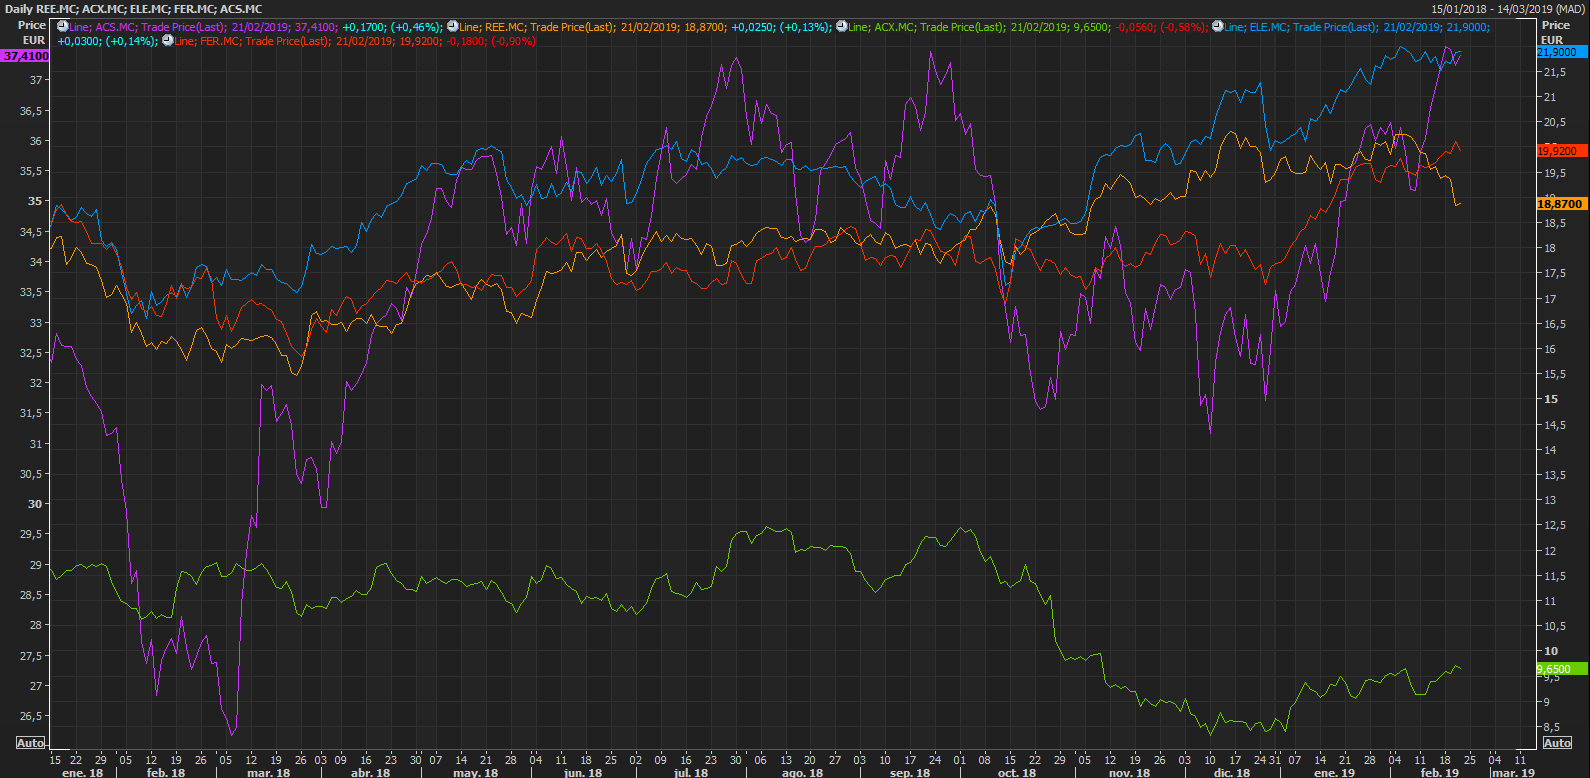Toggle the right axis Auto scale button
This screenshot has height=778, width=1590.
pyautogui.click(x=1557, y=743)
